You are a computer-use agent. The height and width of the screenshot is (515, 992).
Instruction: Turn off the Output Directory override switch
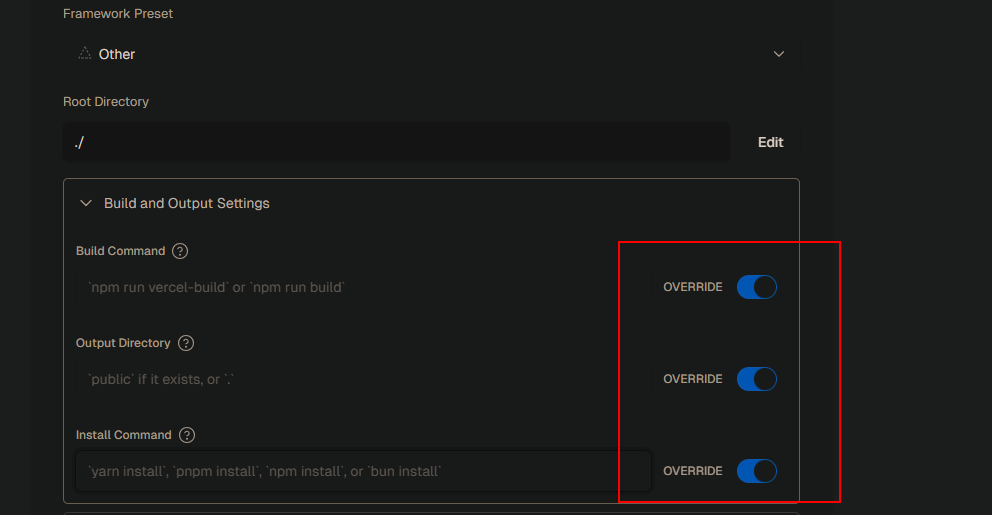(756, 379)
